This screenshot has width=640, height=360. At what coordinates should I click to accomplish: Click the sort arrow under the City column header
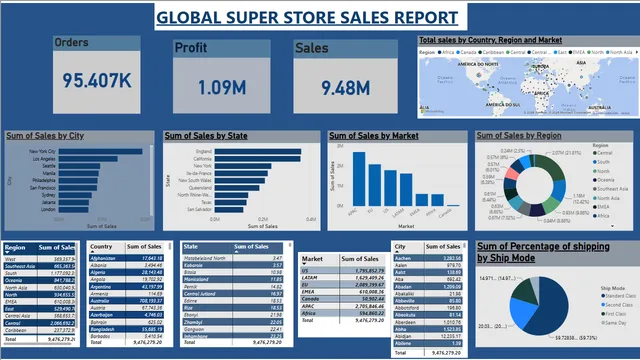(397, 252)
